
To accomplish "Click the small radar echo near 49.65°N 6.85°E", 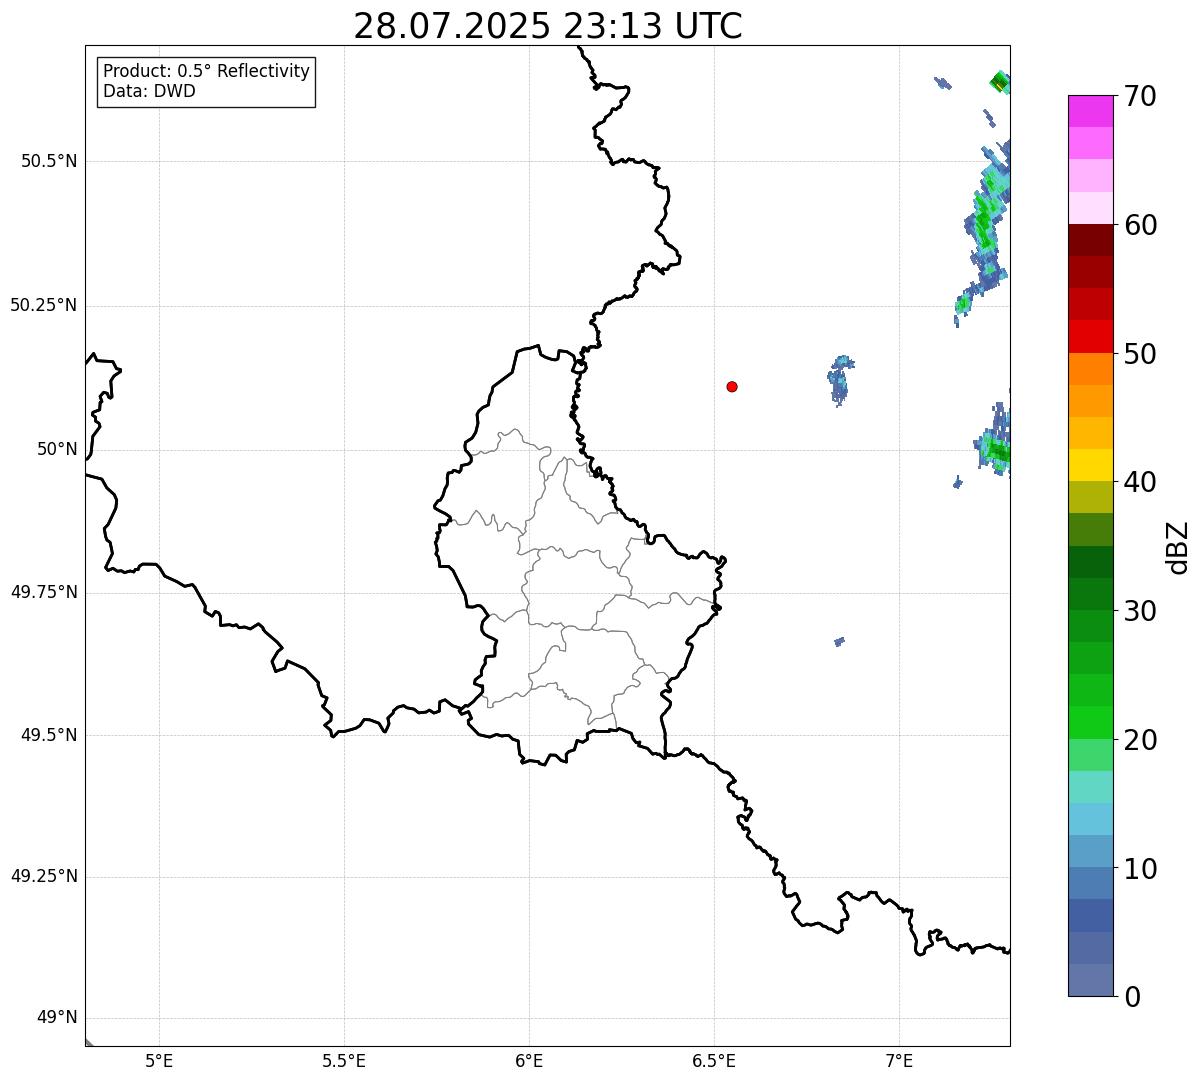I will pos(839,641).
